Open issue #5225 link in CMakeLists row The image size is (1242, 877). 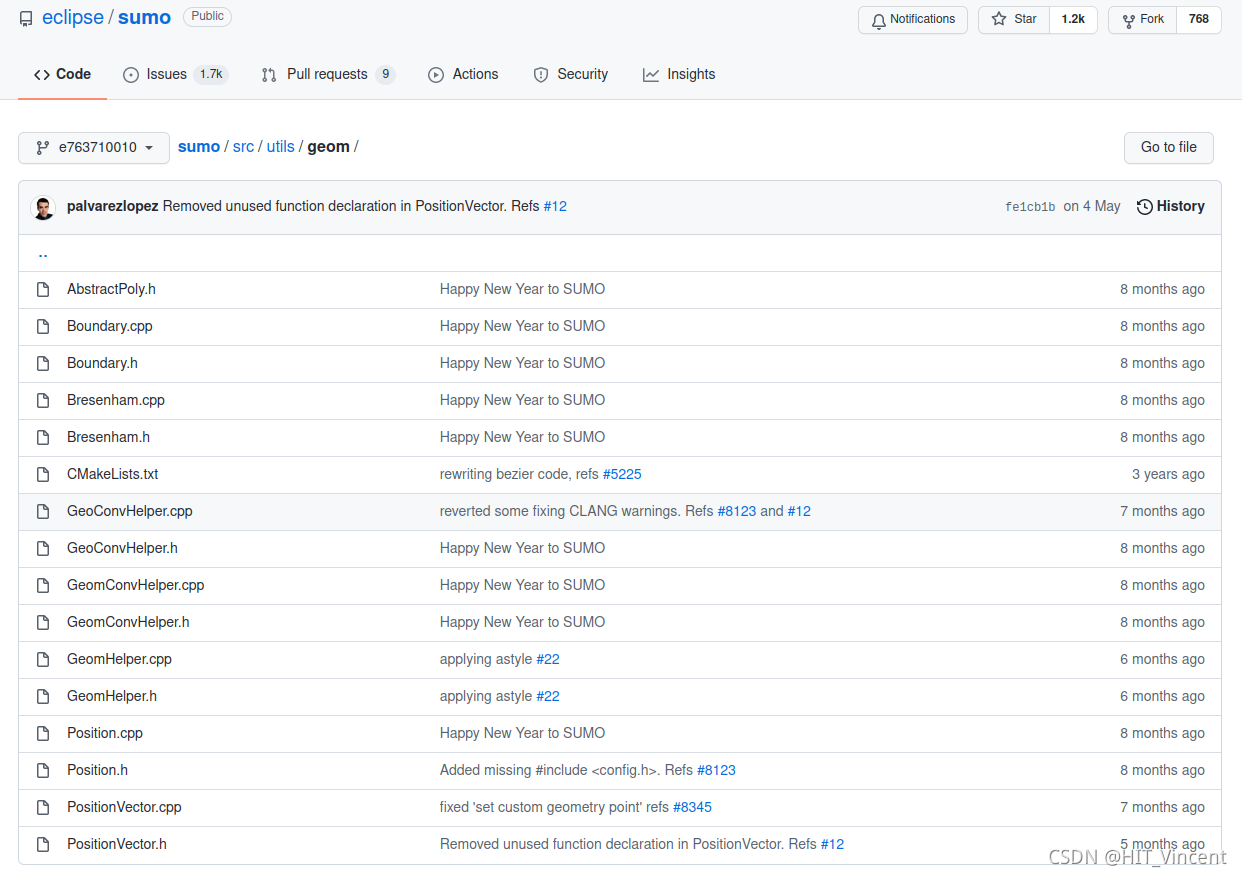(622, 474)
